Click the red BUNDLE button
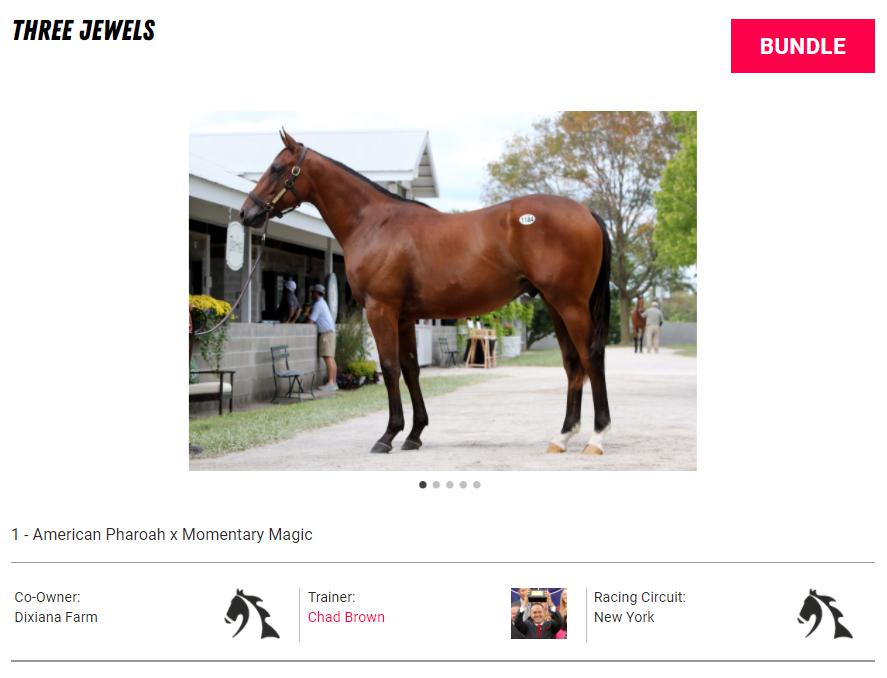This screenshot has width=887, height=678. point(802,46)
